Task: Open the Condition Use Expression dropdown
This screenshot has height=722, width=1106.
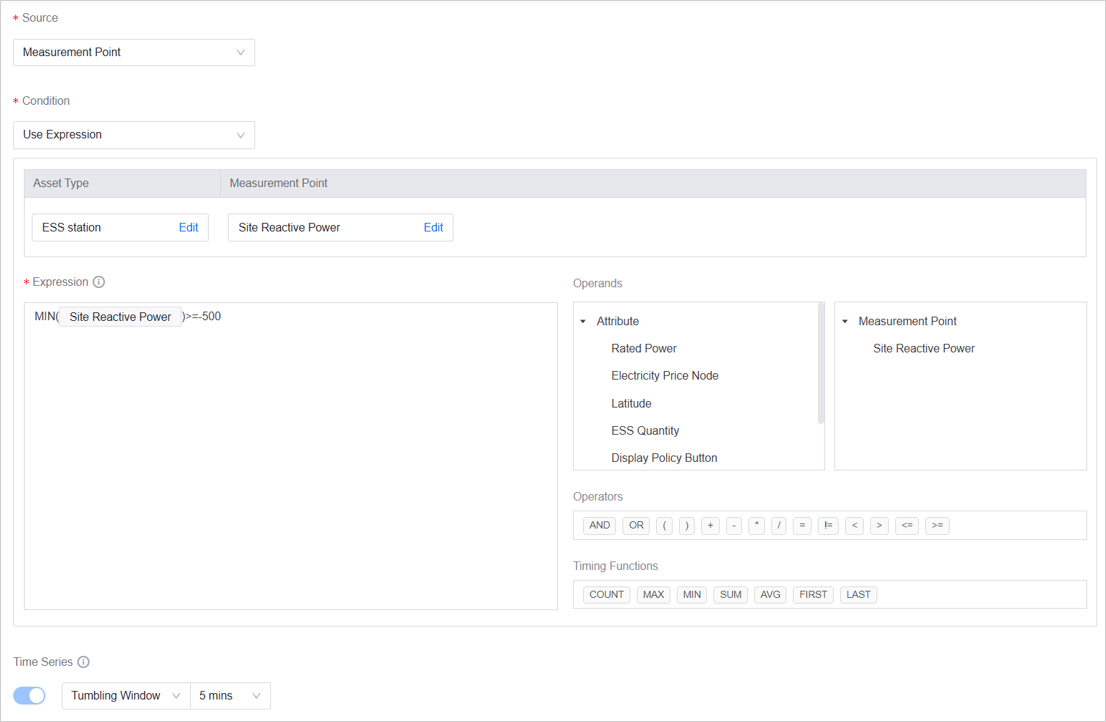Action: (134, 135)
